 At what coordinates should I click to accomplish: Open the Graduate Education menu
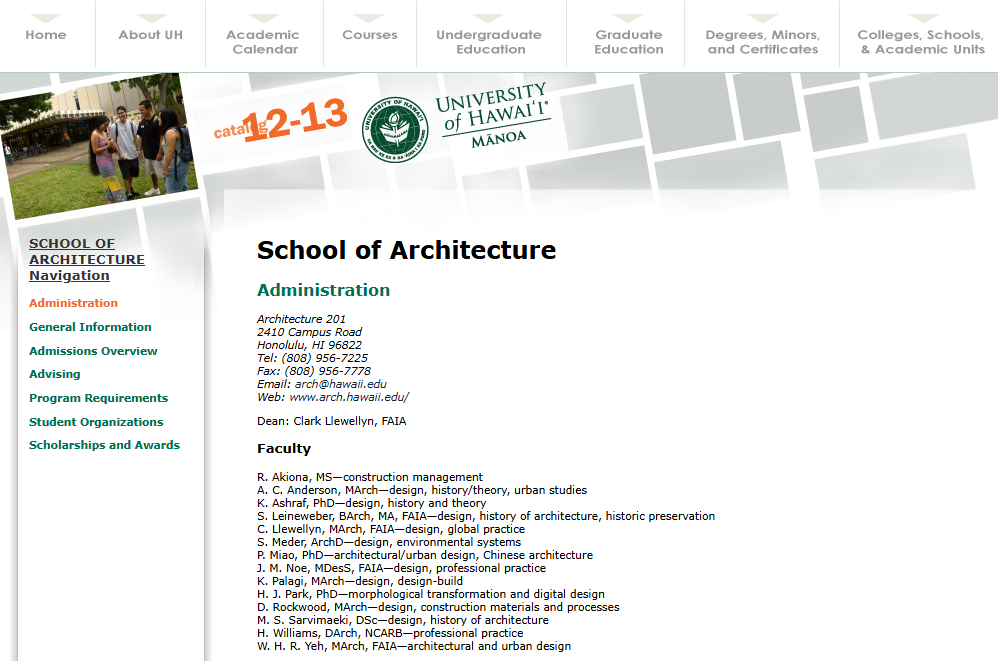pyautogui.click(x=628, y=41)
